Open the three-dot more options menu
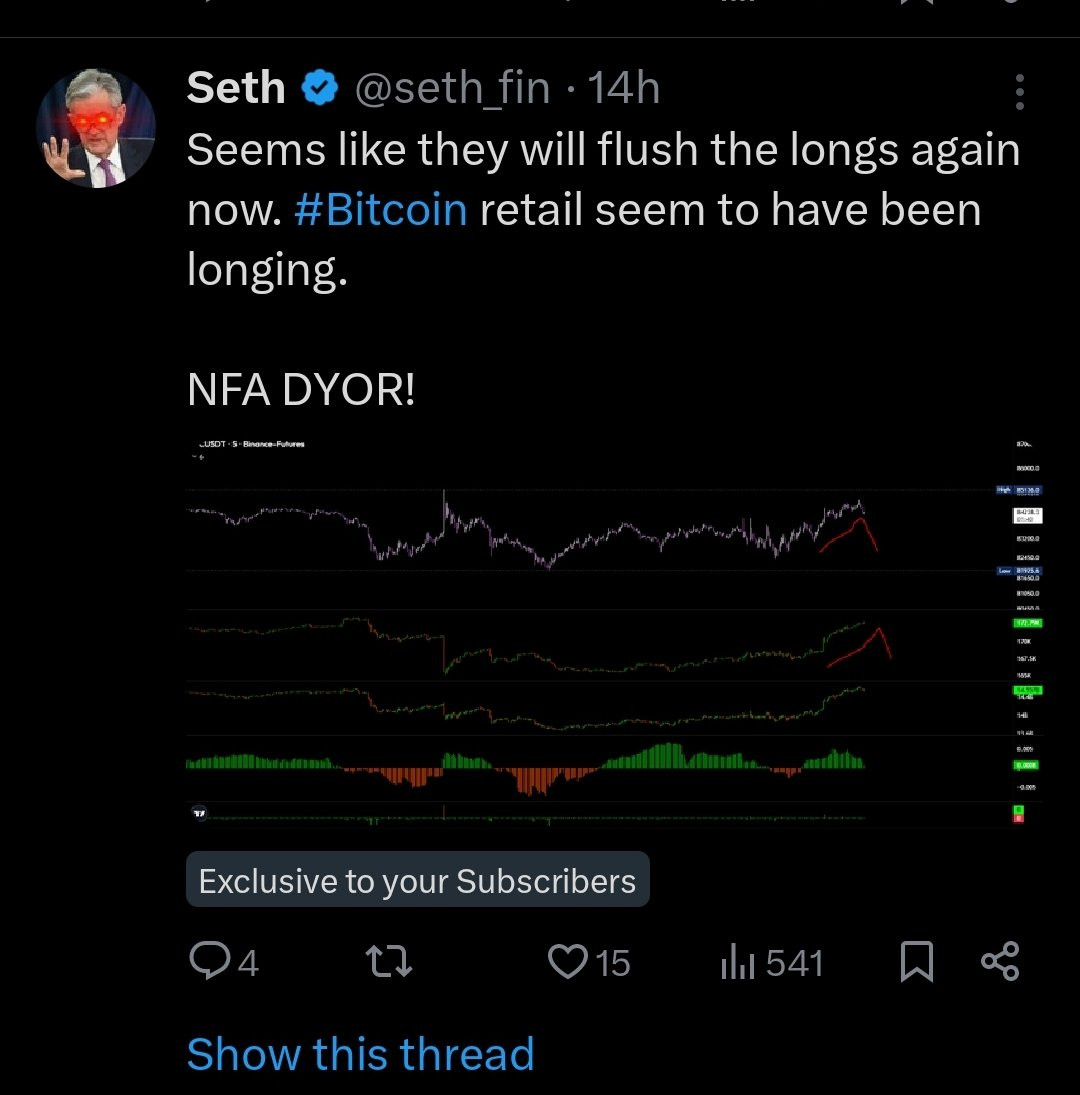This screenshot has height=1095, width=1080. point(1019,92)
